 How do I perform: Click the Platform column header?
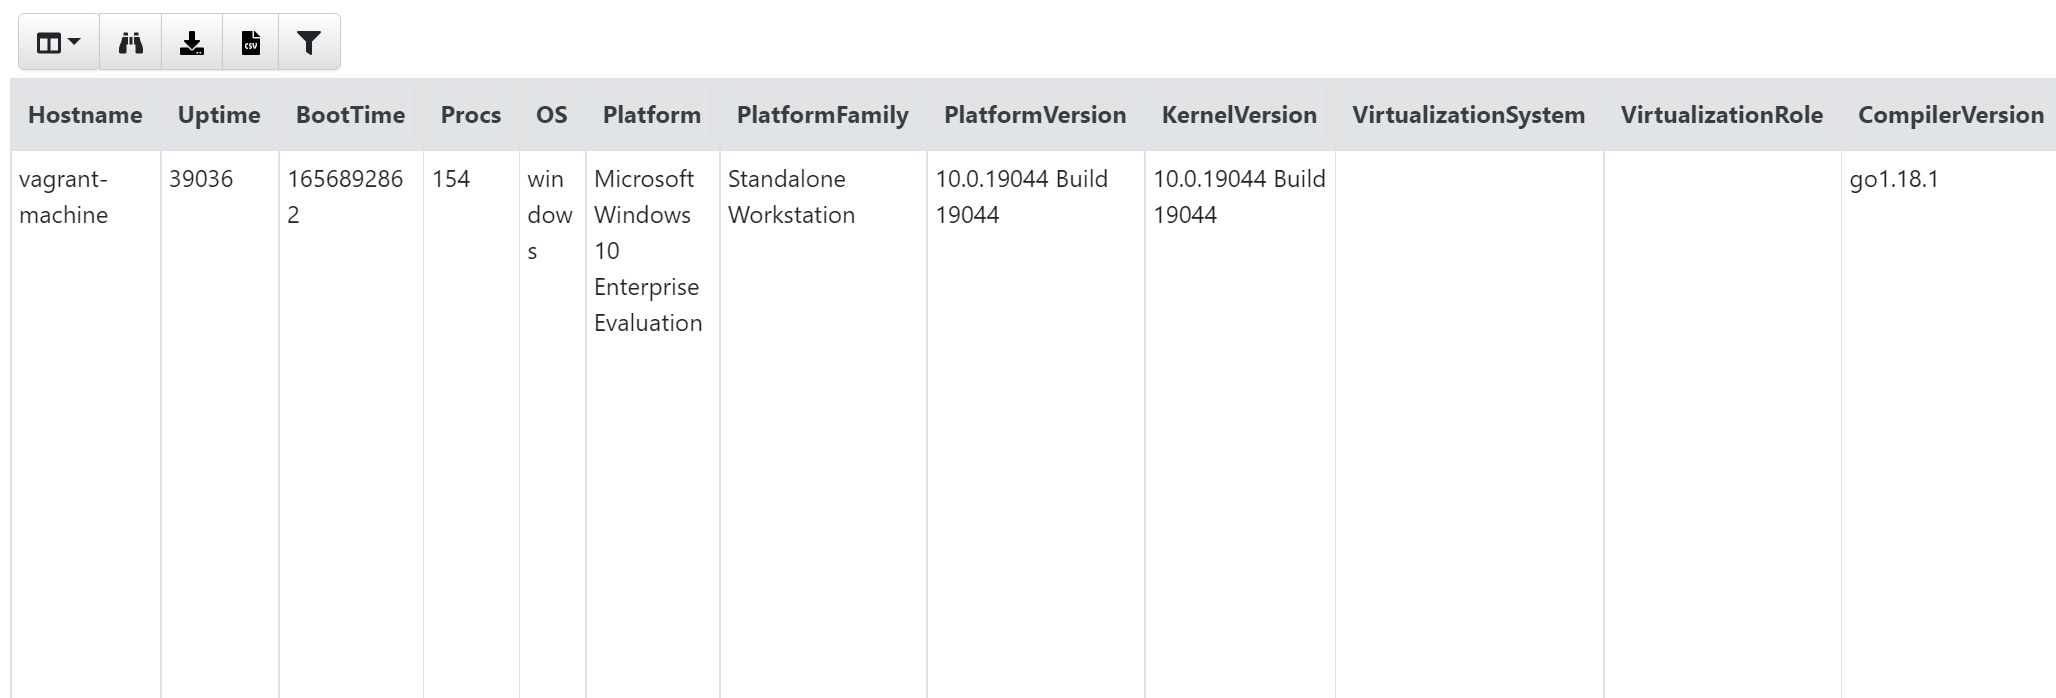pos(652,115)
